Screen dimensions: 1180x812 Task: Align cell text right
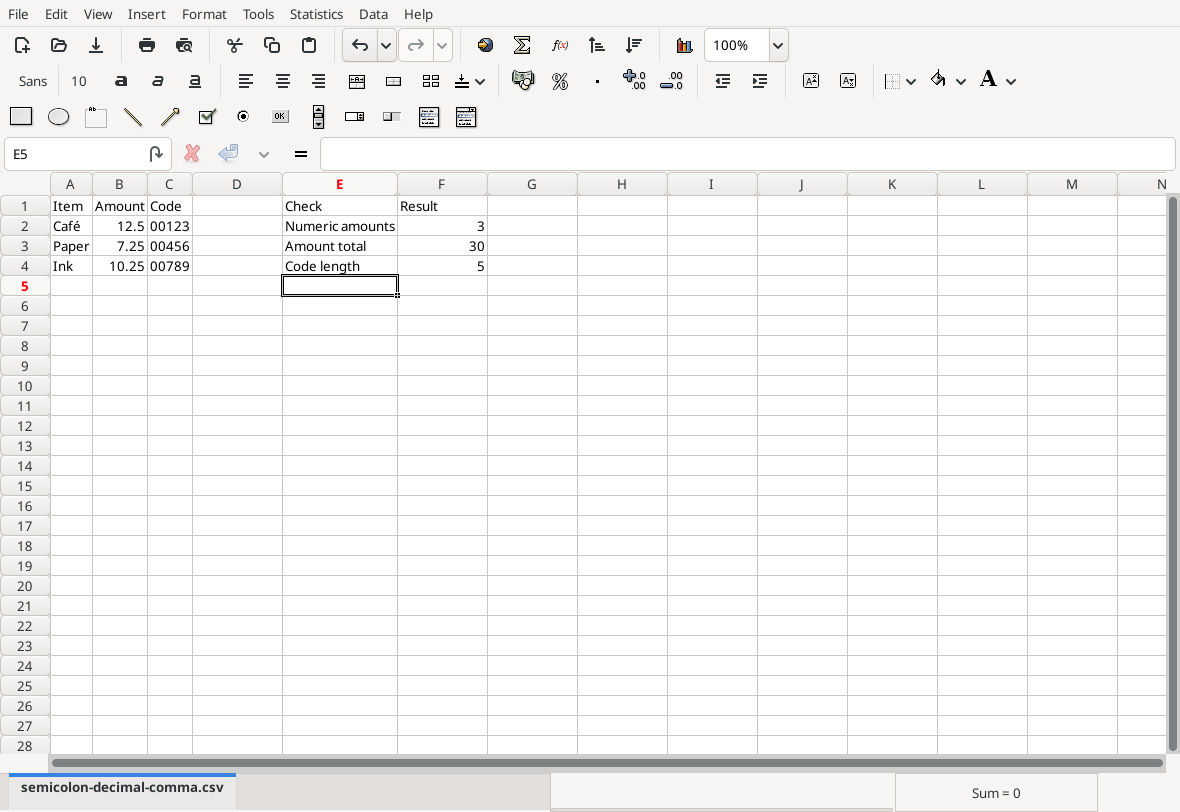[318, 81]
